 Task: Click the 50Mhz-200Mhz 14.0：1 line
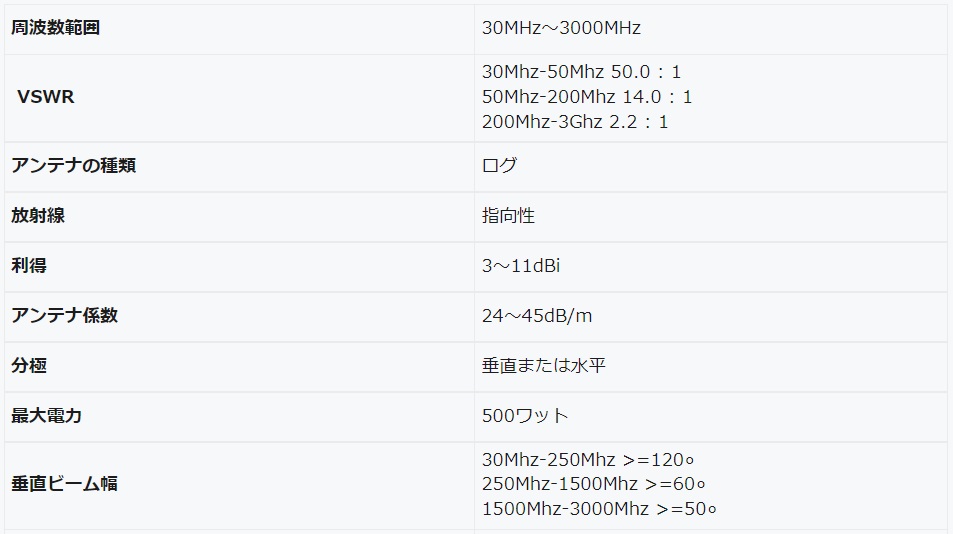[587, 97]
